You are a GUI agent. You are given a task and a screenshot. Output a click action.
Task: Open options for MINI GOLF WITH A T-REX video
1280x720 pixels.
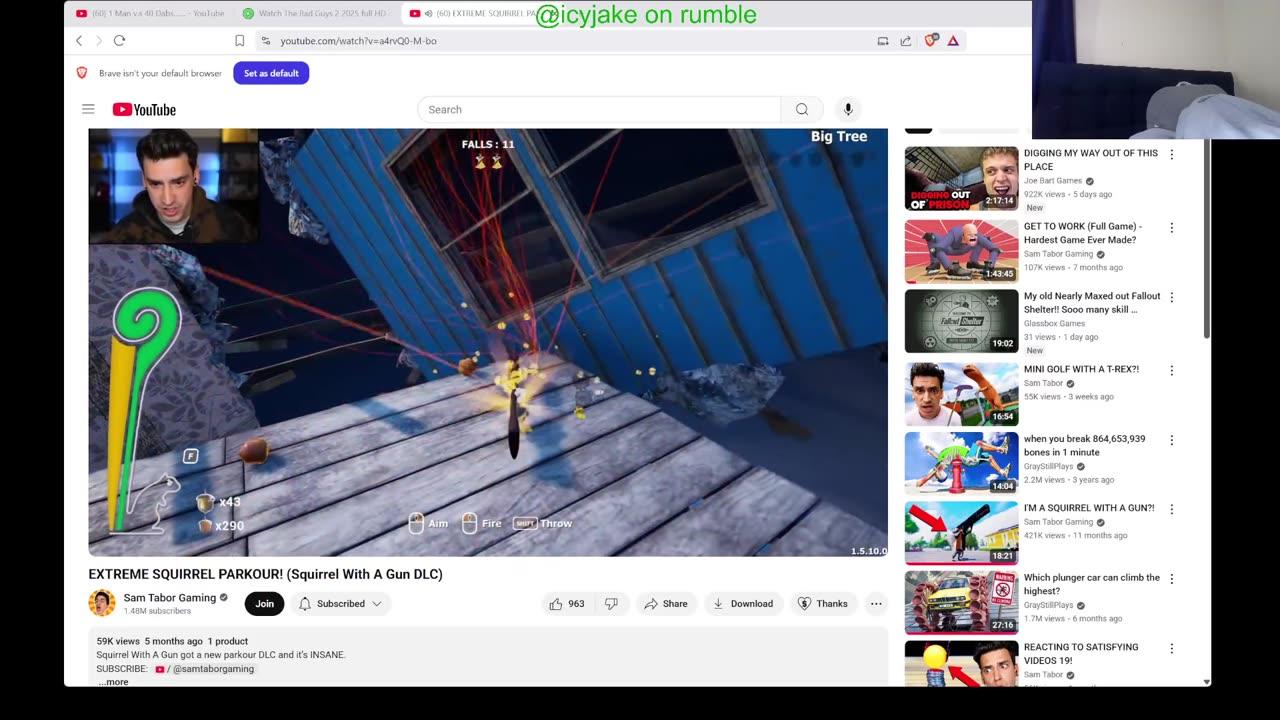pyautogui.click(x=1172, y=370)
